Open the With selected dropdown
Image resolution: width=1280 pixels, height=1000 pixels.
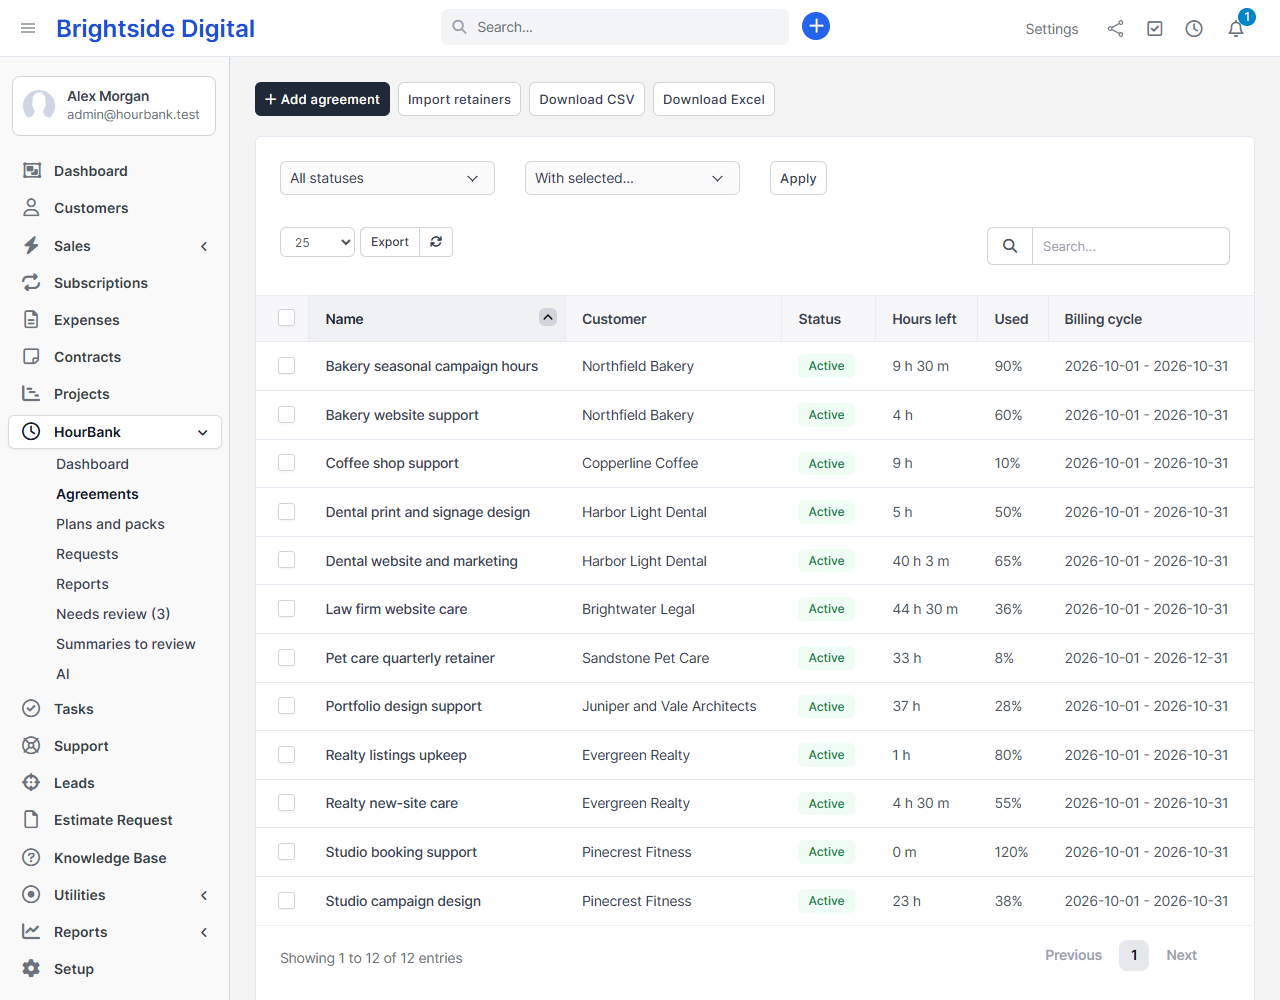click(632, 178)
